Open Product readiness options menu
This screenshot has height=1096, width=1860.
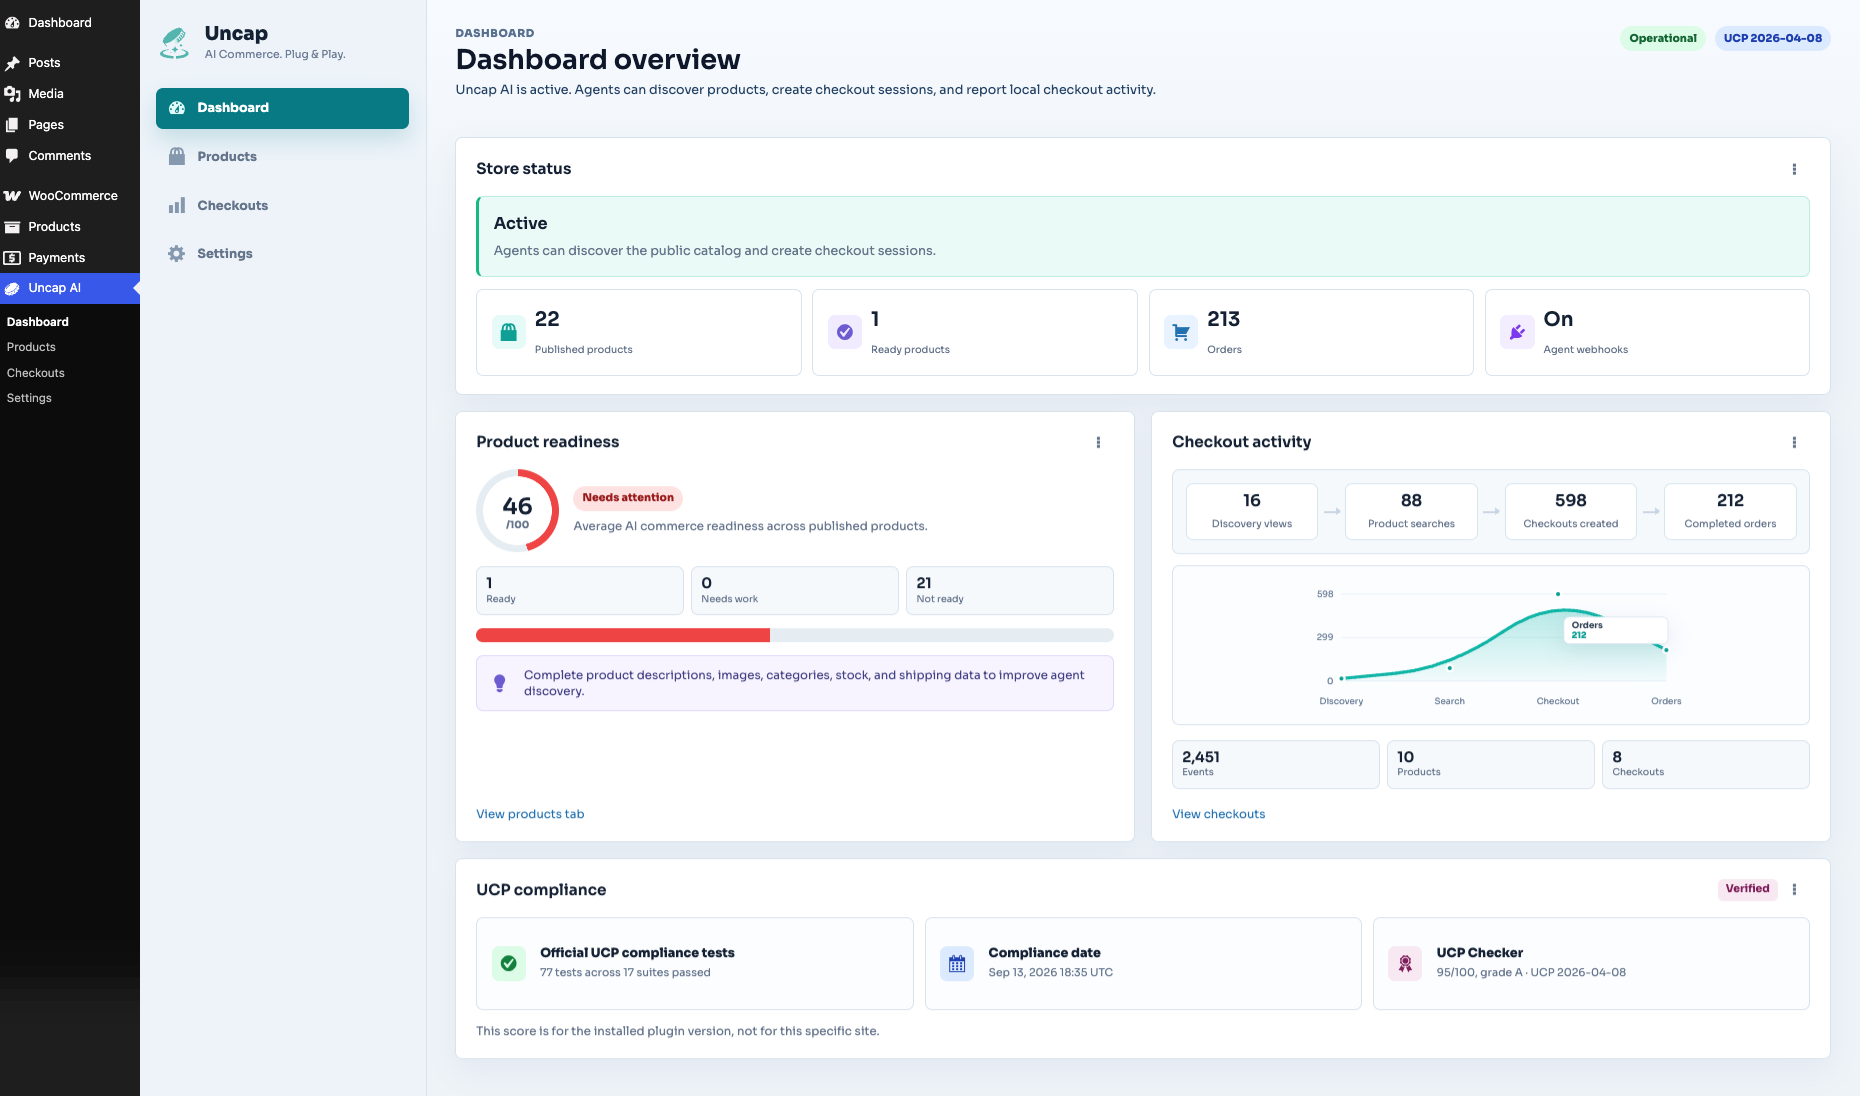tap(1098, 442)
